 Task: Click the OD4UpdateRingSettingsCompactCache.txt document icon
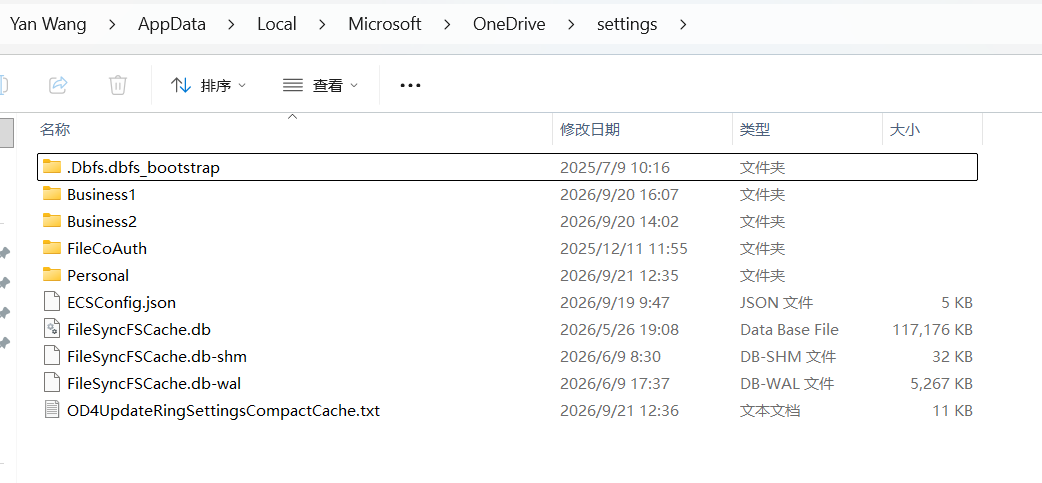[52, 410]
